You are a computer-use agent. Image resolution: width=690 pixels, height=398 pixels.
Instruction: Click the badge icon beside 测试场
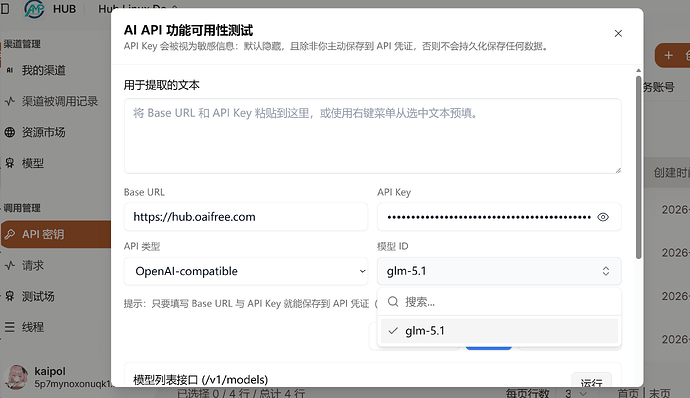(10, 296)
